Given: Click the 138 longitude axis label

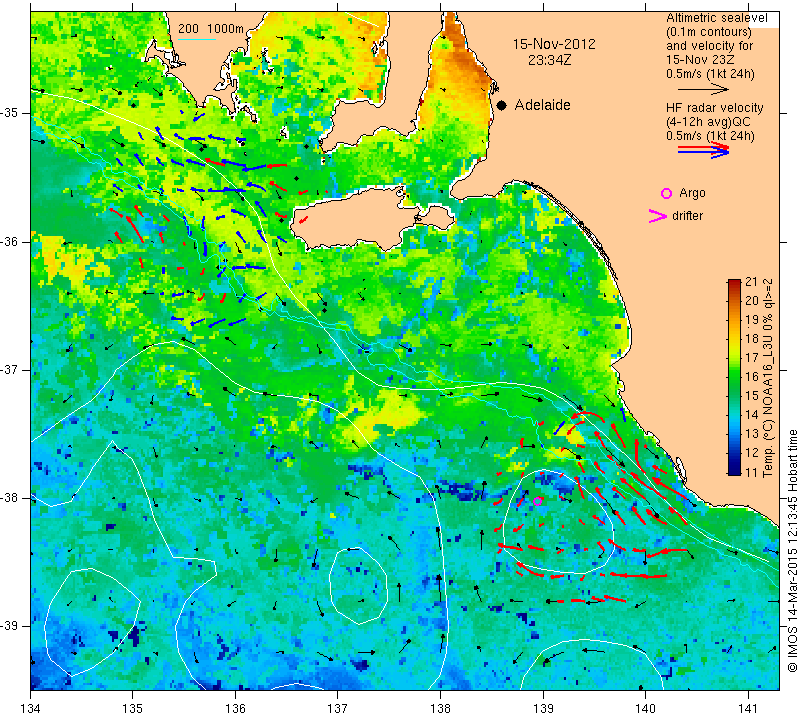Looking at the screenshot, I should (440, 708).
